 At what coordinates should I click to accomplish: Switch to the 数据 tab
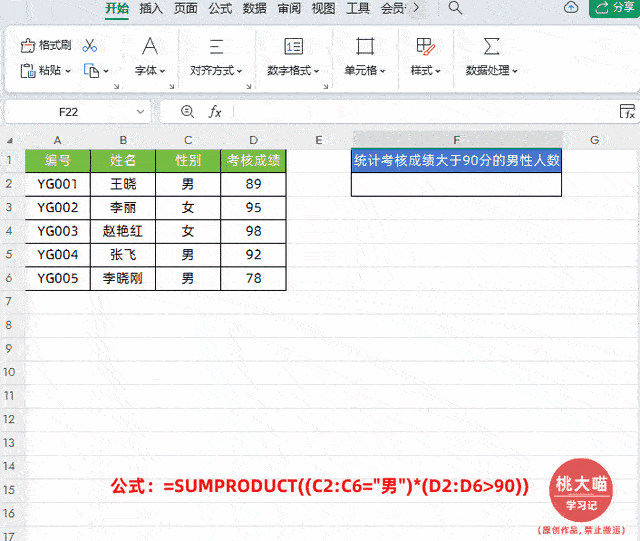255,8
